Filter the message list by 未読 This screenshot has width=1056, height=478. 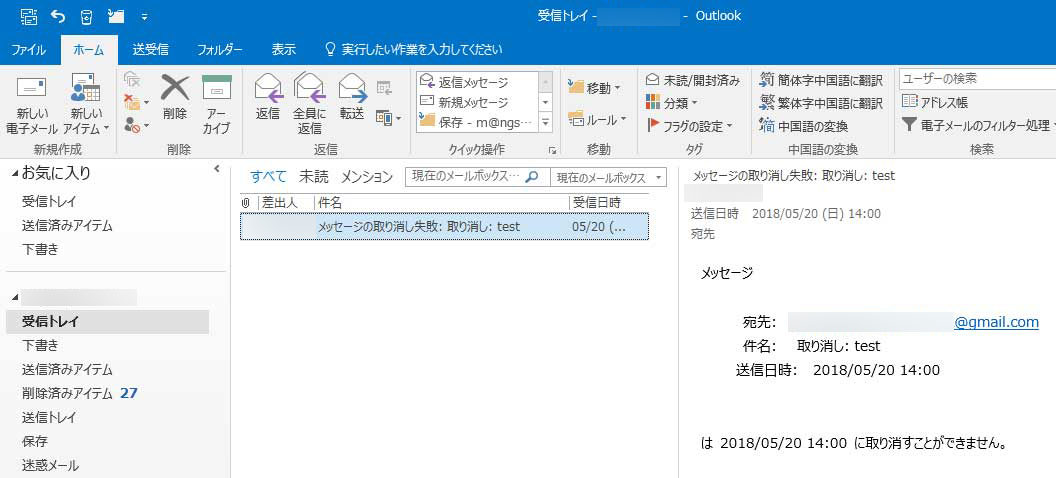[x=313, y=177]
